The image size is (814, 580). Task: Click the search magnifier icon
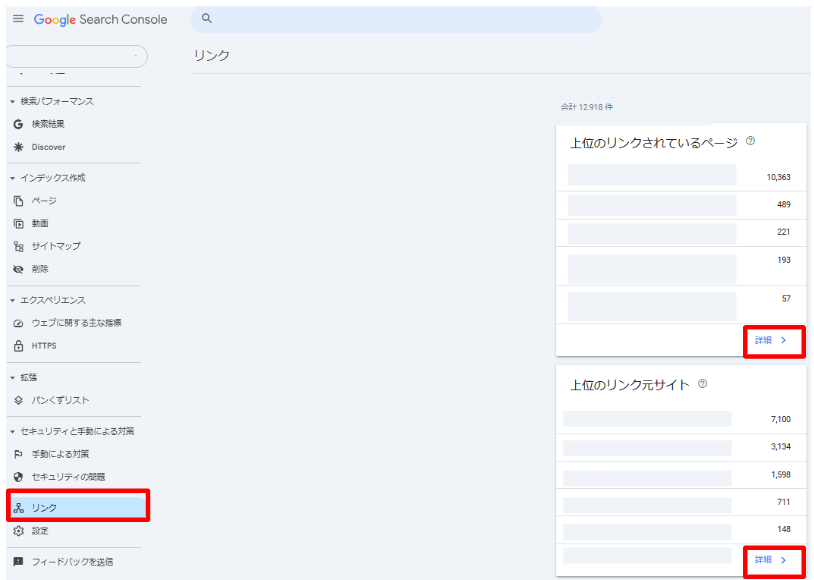207,19
